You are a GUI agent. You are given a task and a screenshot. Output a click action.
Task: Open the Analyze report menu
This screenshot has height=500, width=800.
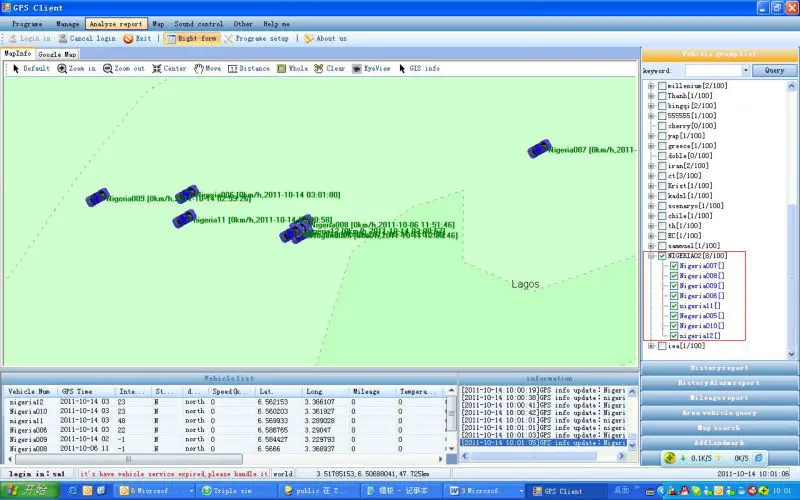click(116, 24)
